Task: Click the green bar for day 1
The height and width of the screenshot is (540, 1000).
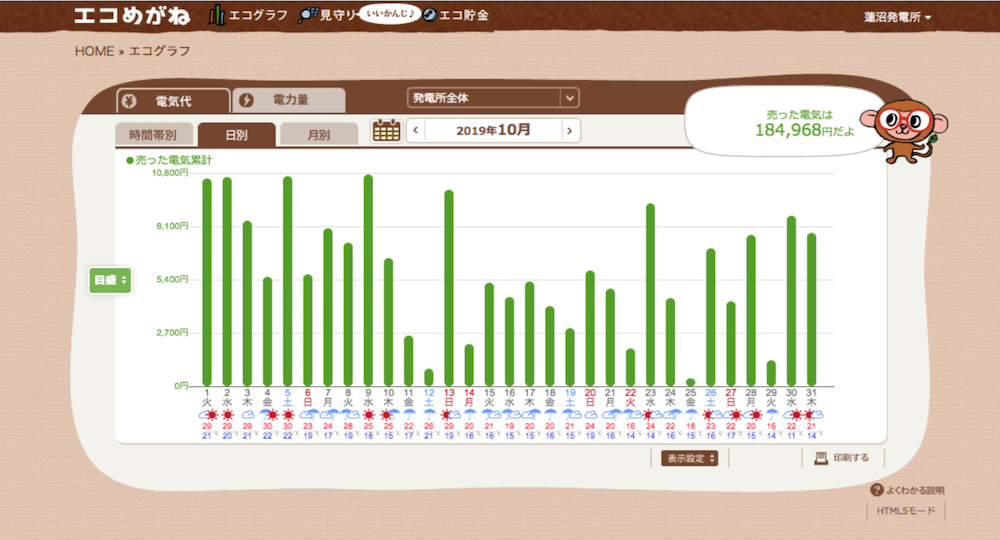Action: 207,282
